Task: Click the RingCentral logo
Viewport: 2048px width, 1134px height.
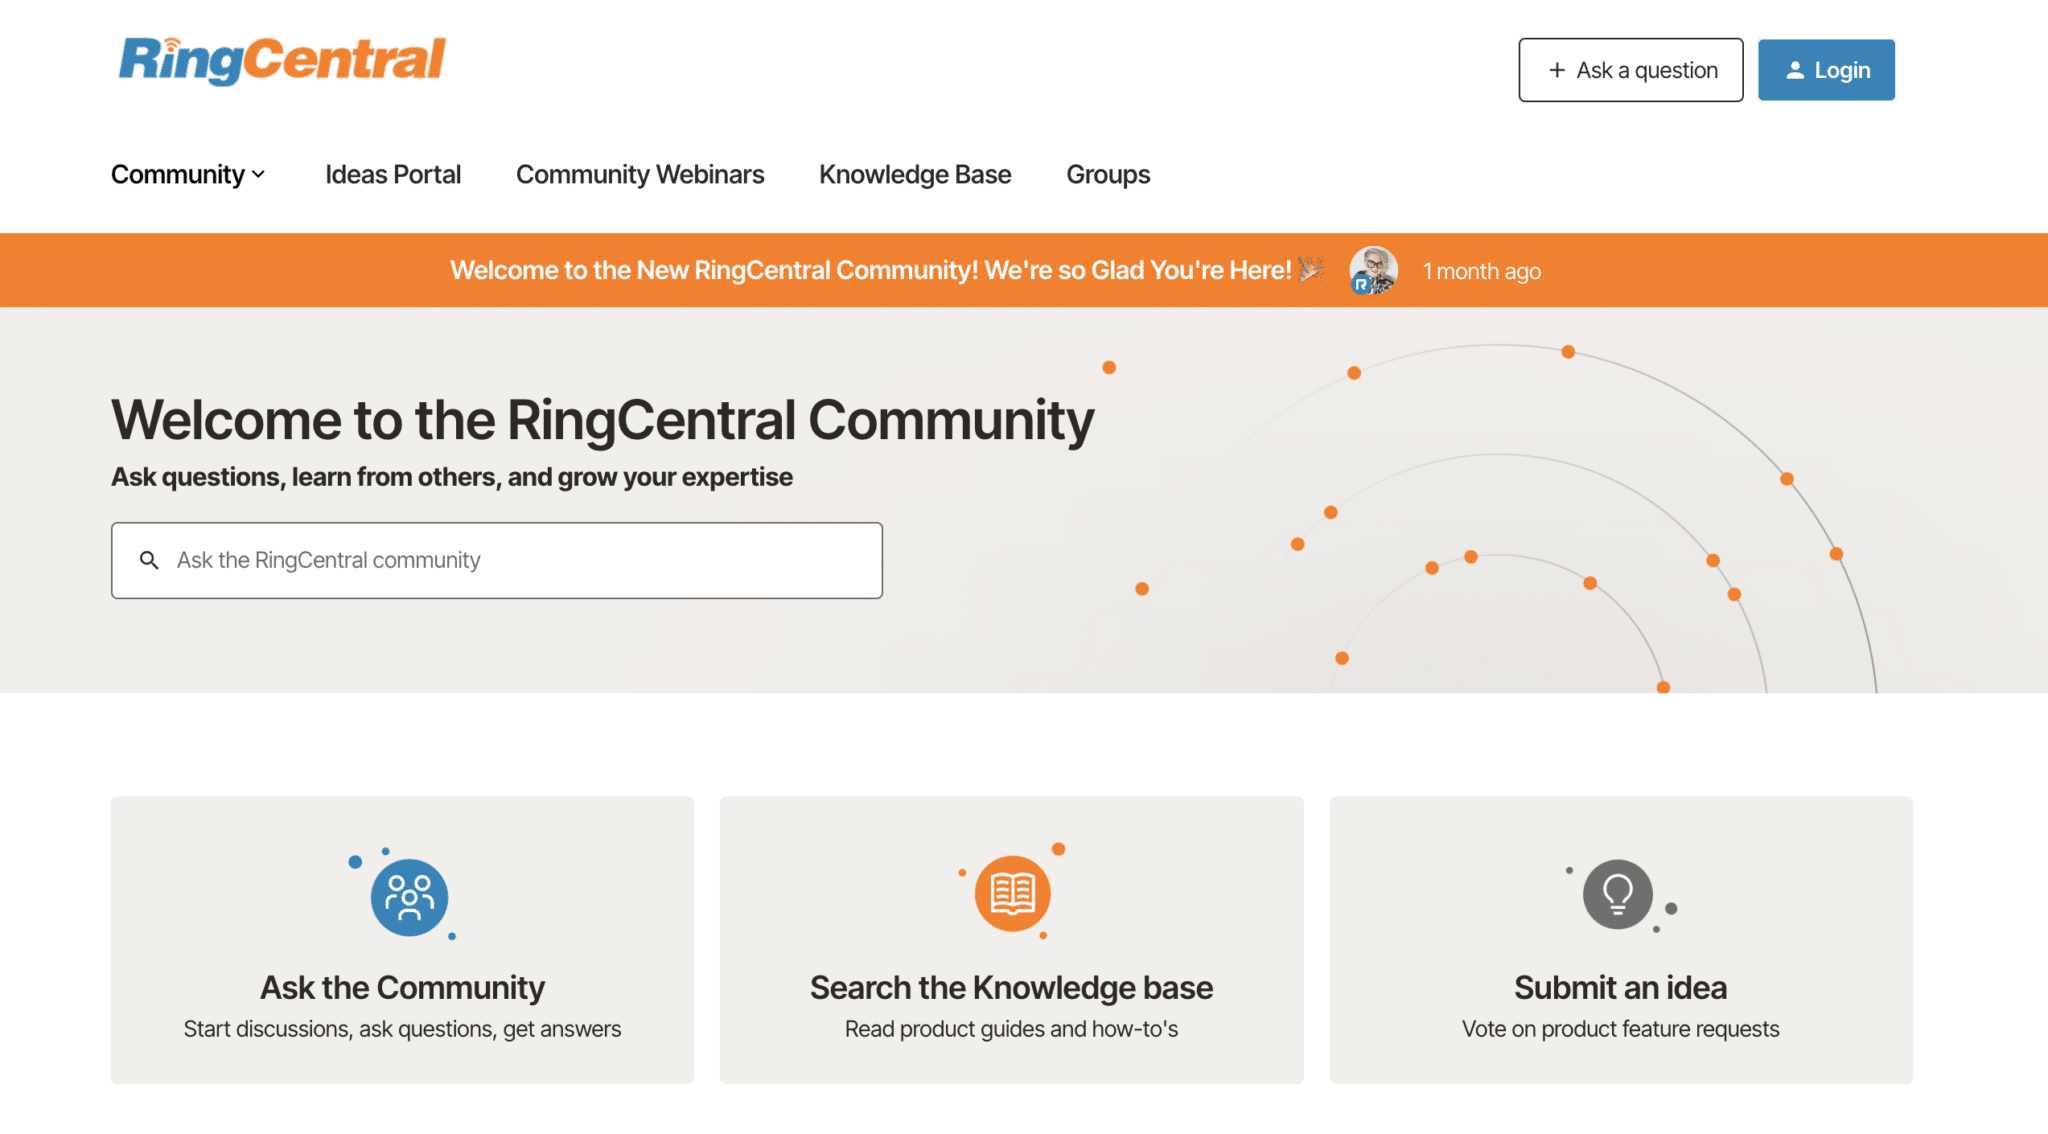Action: coord(282,60)
